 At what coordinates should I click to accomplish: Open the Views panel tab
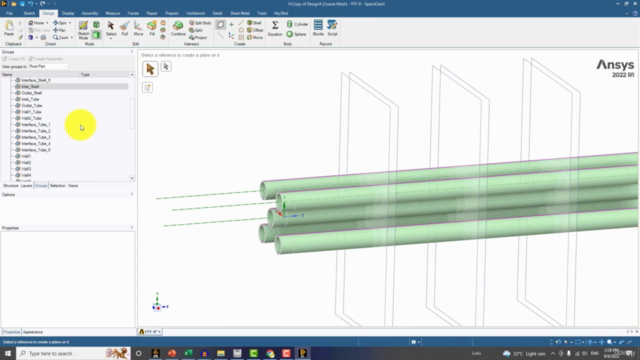point(73,186)
